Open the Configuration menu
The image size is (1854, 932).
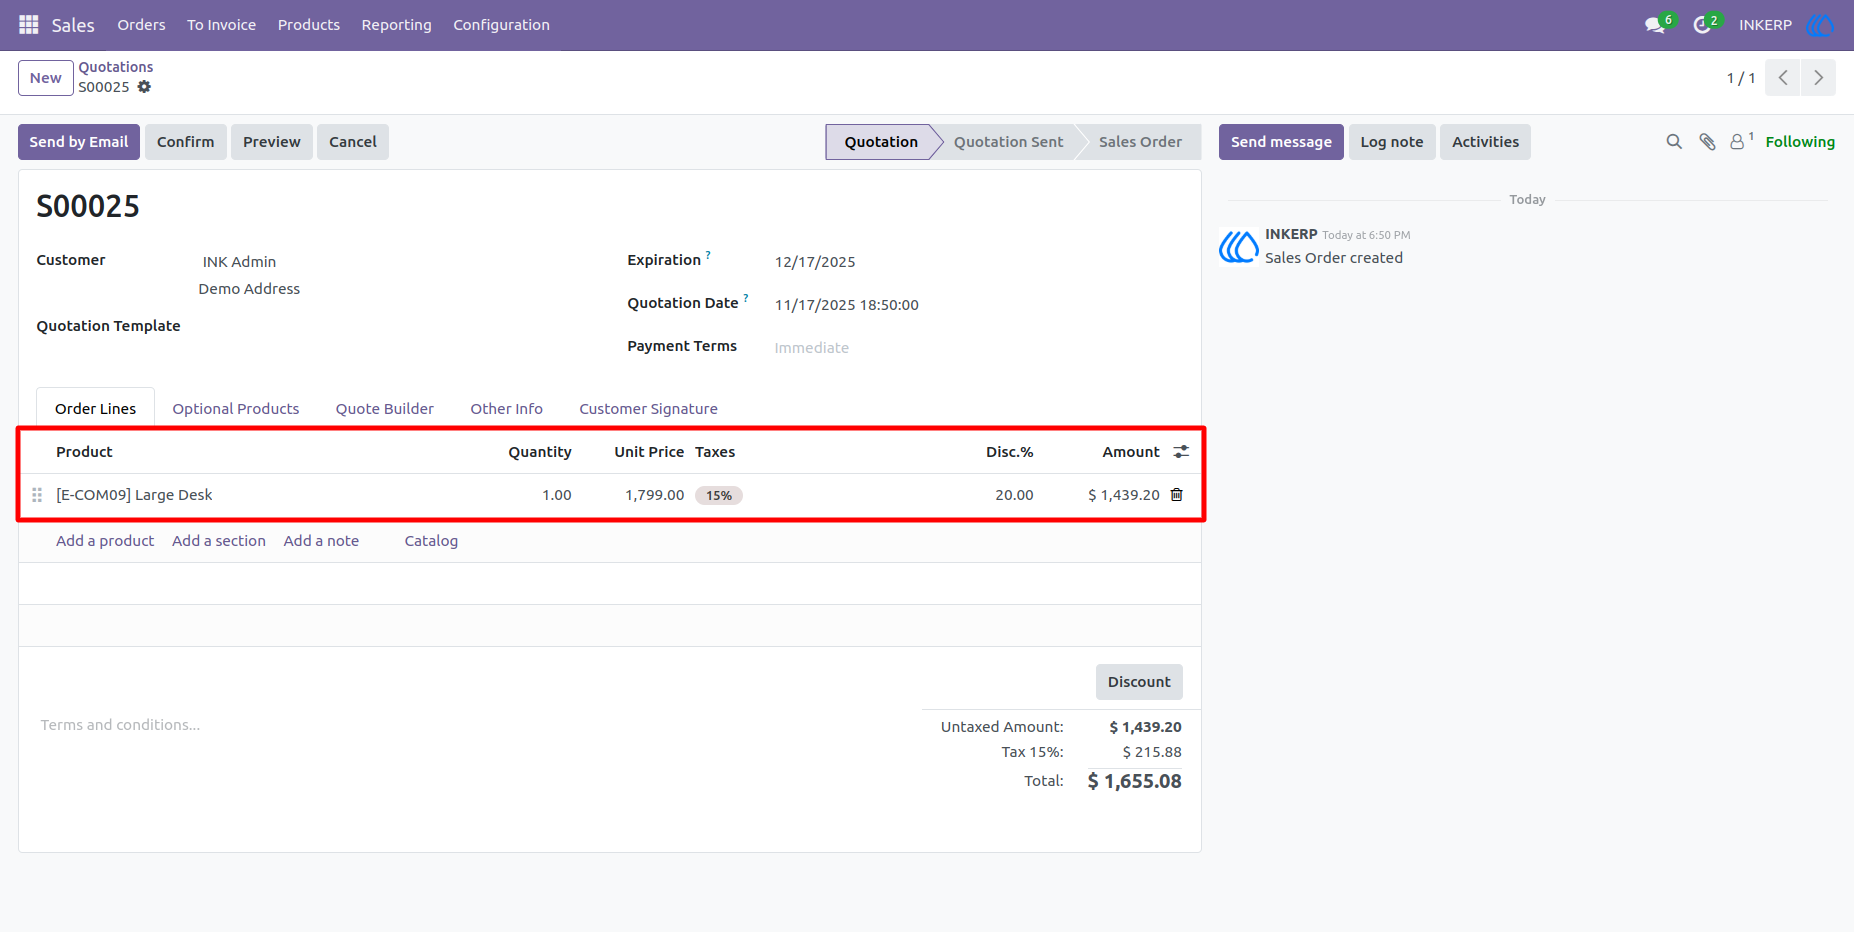[501, 25]
